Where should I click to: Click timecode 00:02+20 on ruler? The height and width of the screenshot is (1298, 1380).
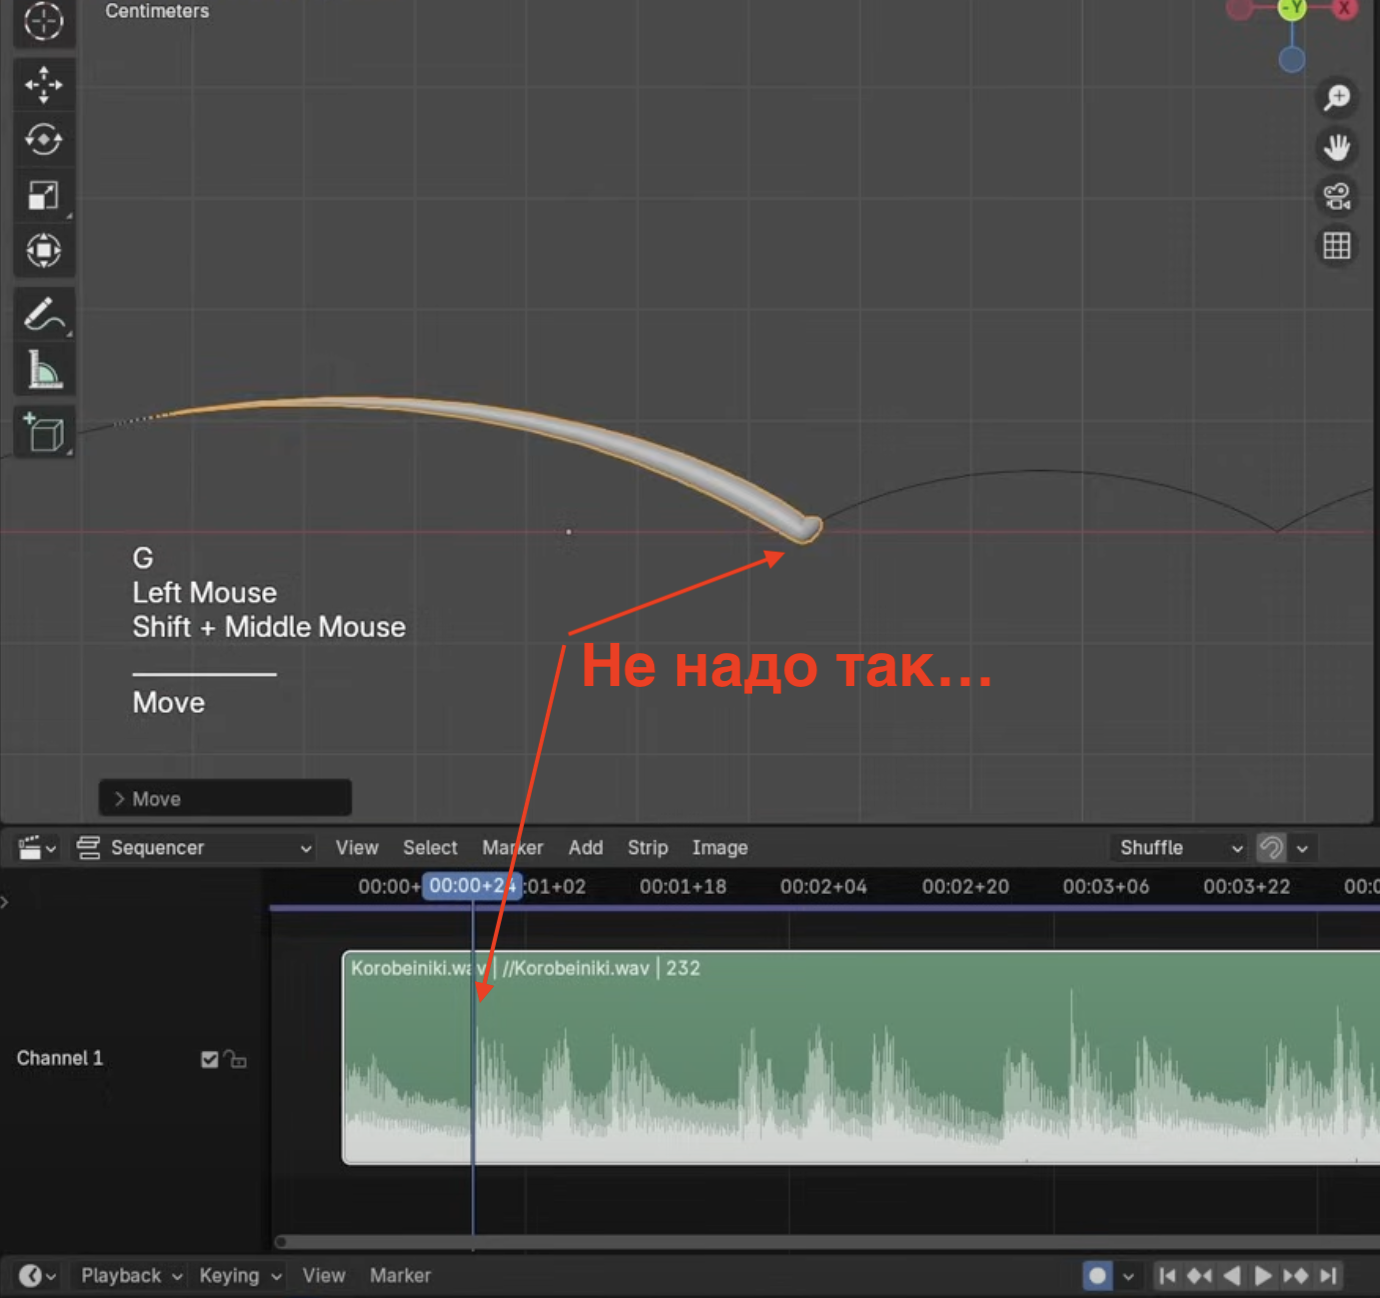(965, 887)
